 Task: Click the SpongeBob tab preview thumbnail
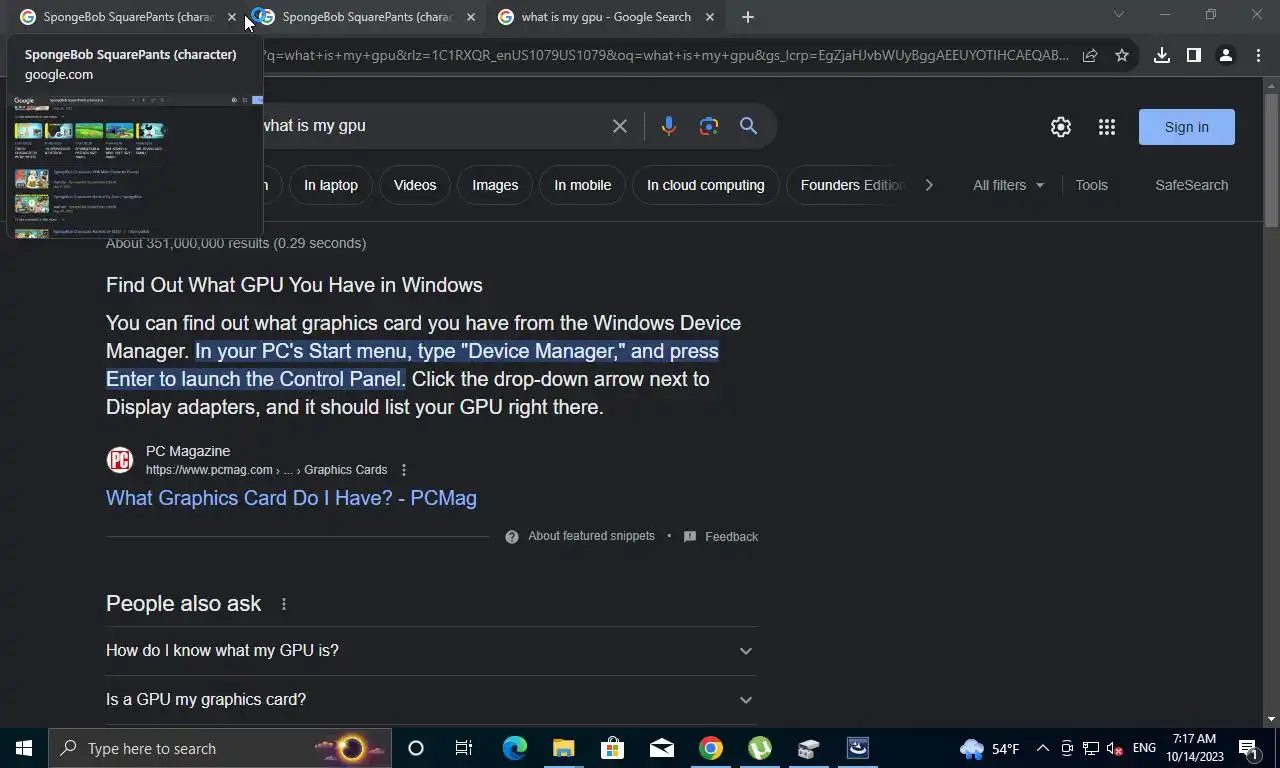point(135,166)
